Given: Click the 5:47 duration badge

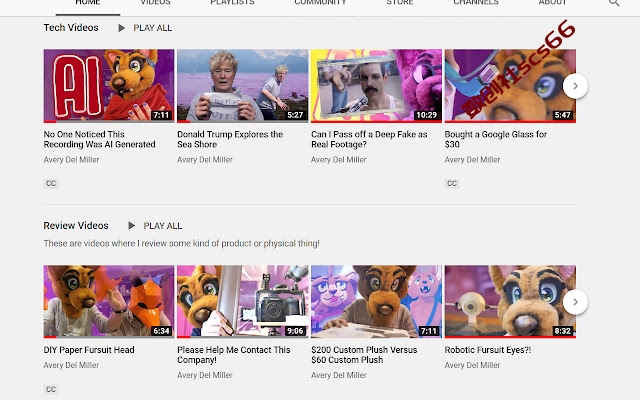Looking at the screenshot, I should coord(562,115).
